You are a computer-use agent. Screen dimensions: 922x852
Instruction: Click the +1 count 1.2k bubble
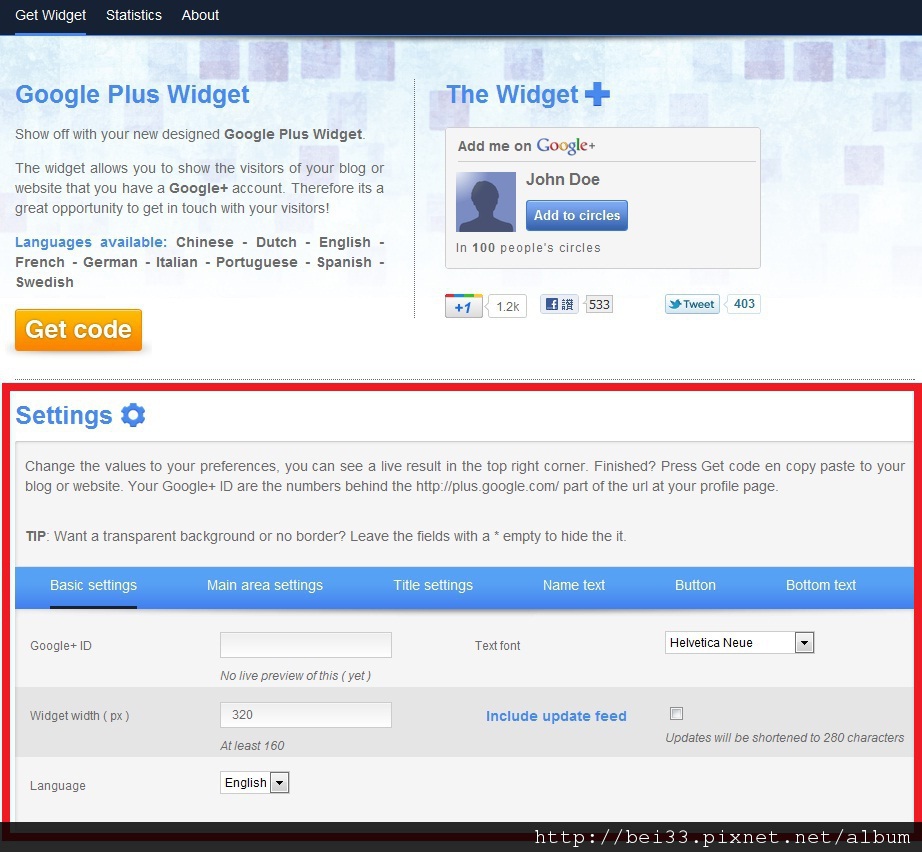click(507, 306)
